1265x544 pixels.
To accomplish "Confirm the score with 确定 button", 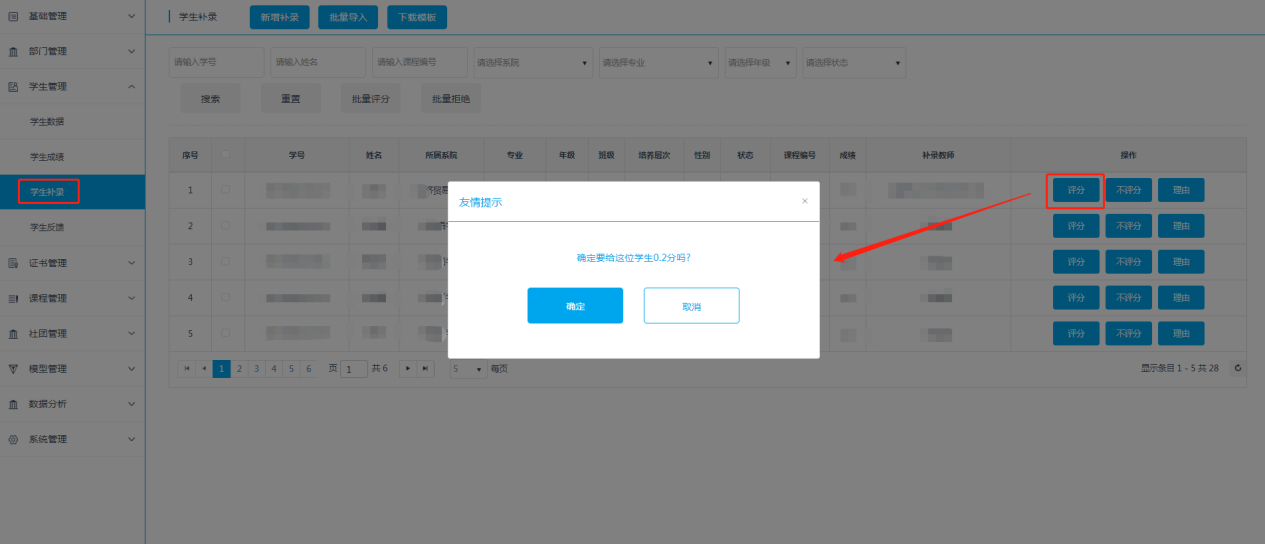I will [x=575, y=306].
